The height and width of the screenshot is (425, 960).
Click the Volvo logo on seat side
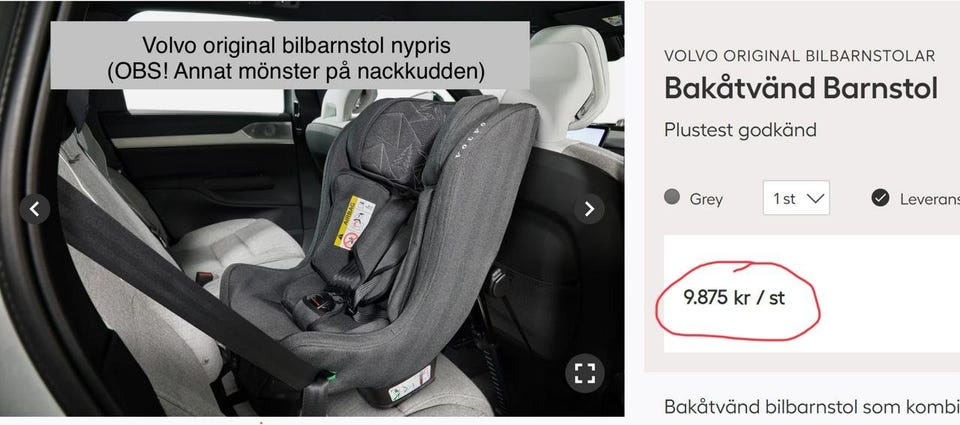(x=470, y=140)
